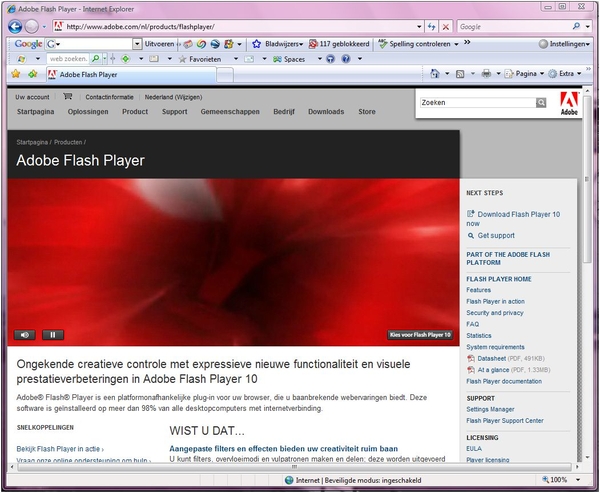Click Contactinformatie link
Image resolution: width=600 pixels, height=493 pixels.
pos(109,97)
